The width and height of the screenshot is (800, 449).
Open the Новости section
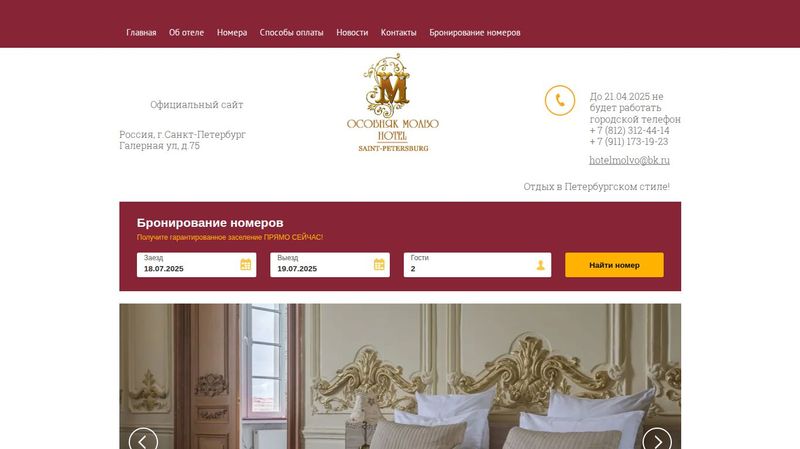point(352,33)
